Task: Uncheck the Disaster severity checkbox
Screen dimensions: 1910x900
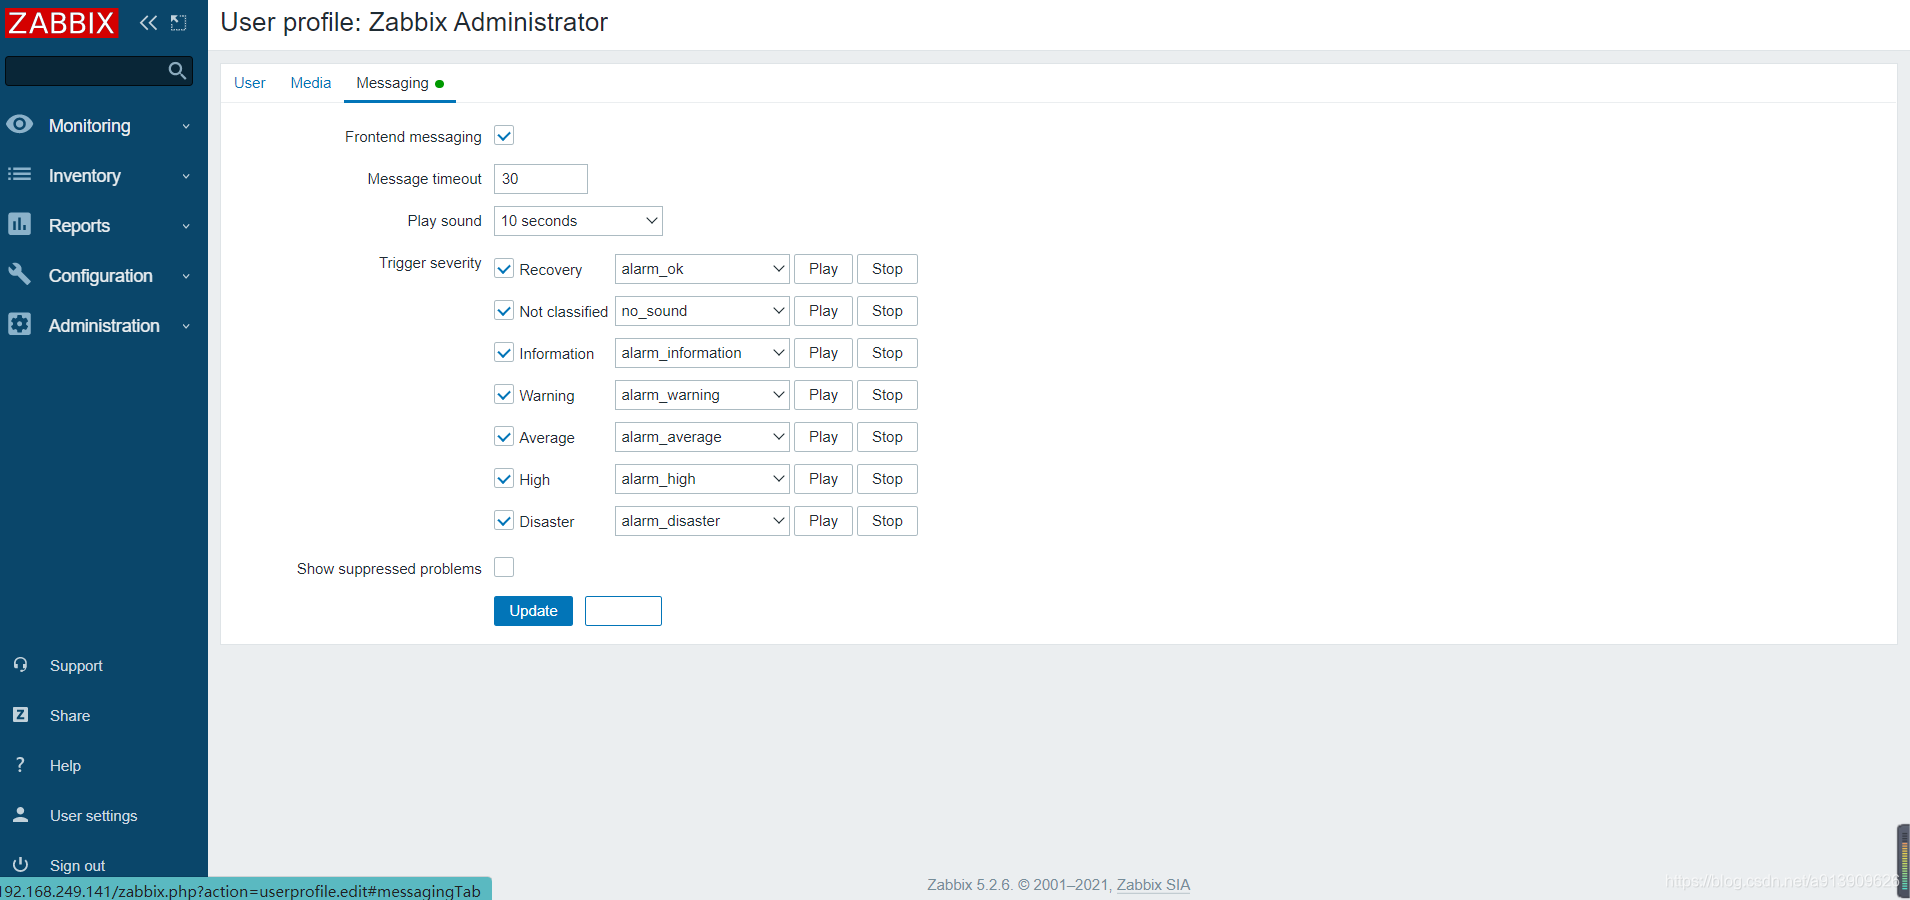Action: pyautogui.click(x=504, y=521)
